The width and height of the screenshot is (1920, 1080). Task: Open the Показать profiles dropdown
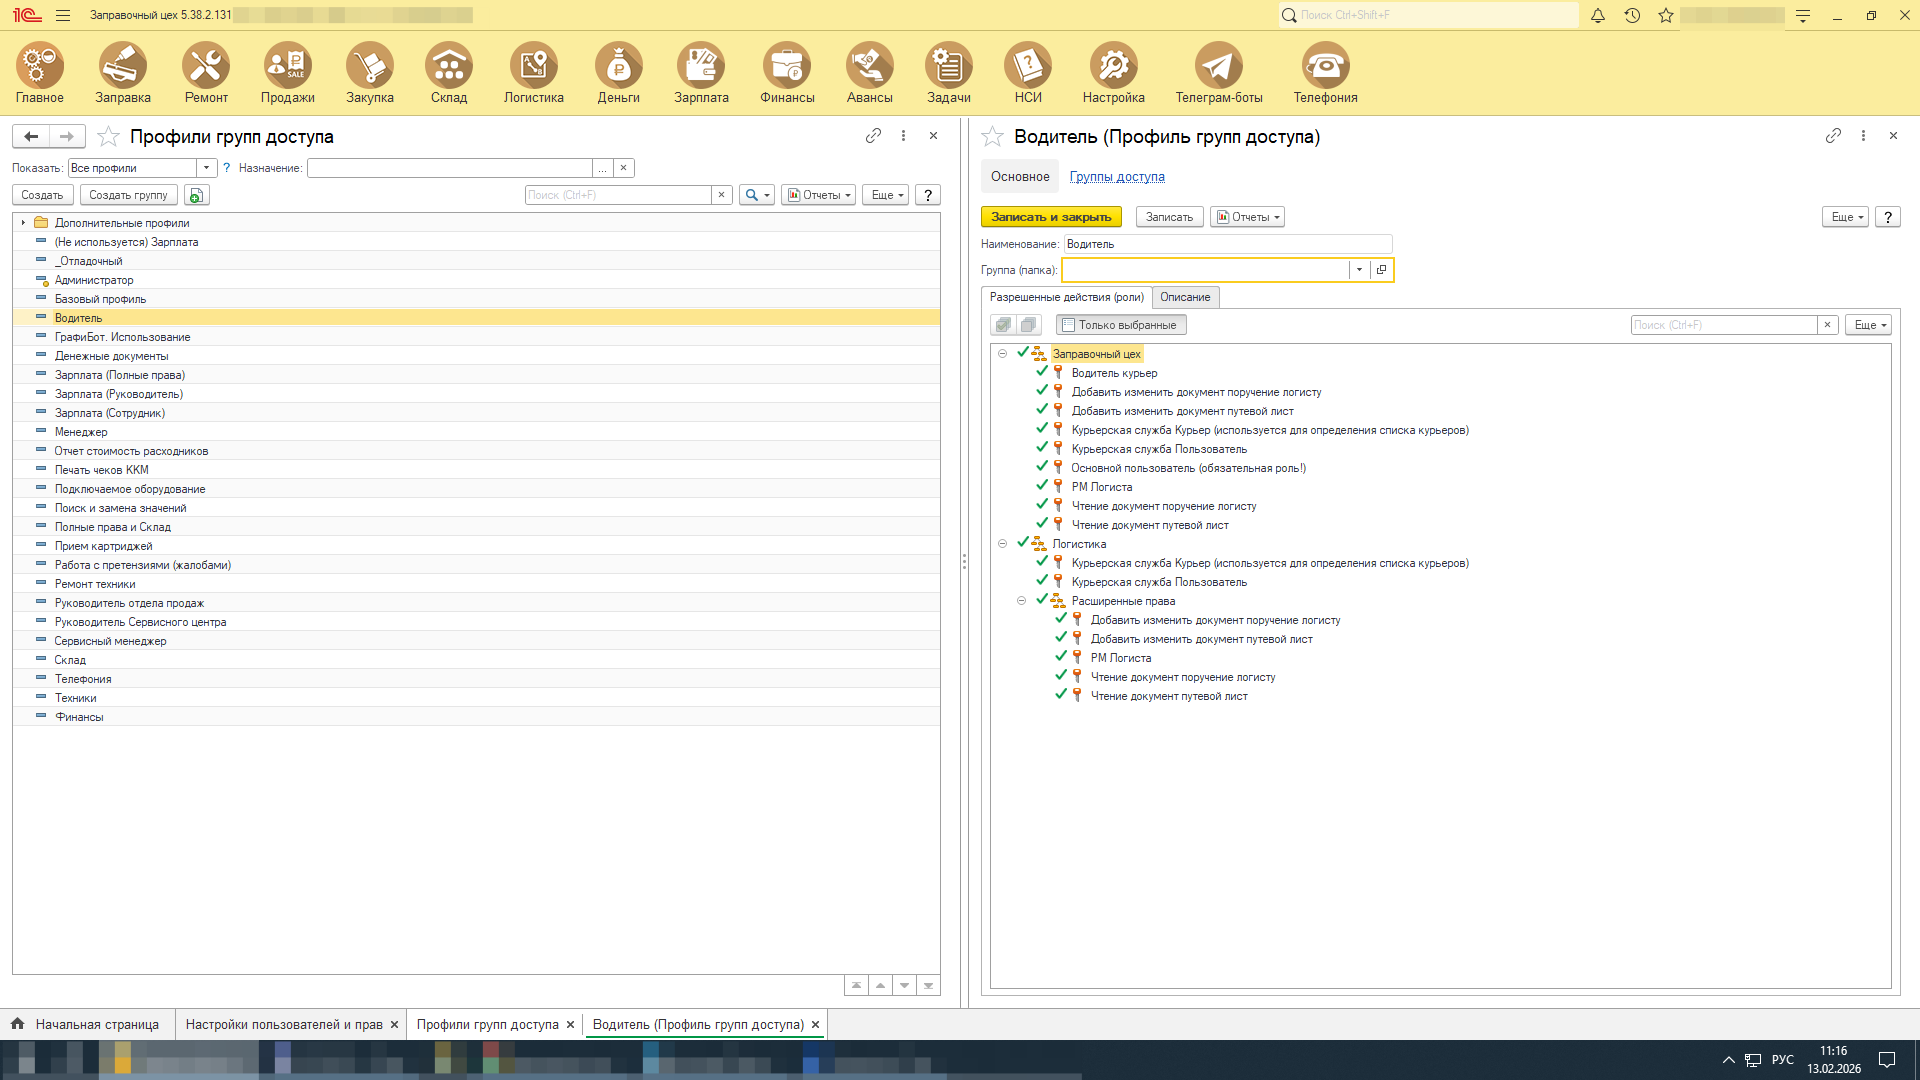(x=206, y=168)
